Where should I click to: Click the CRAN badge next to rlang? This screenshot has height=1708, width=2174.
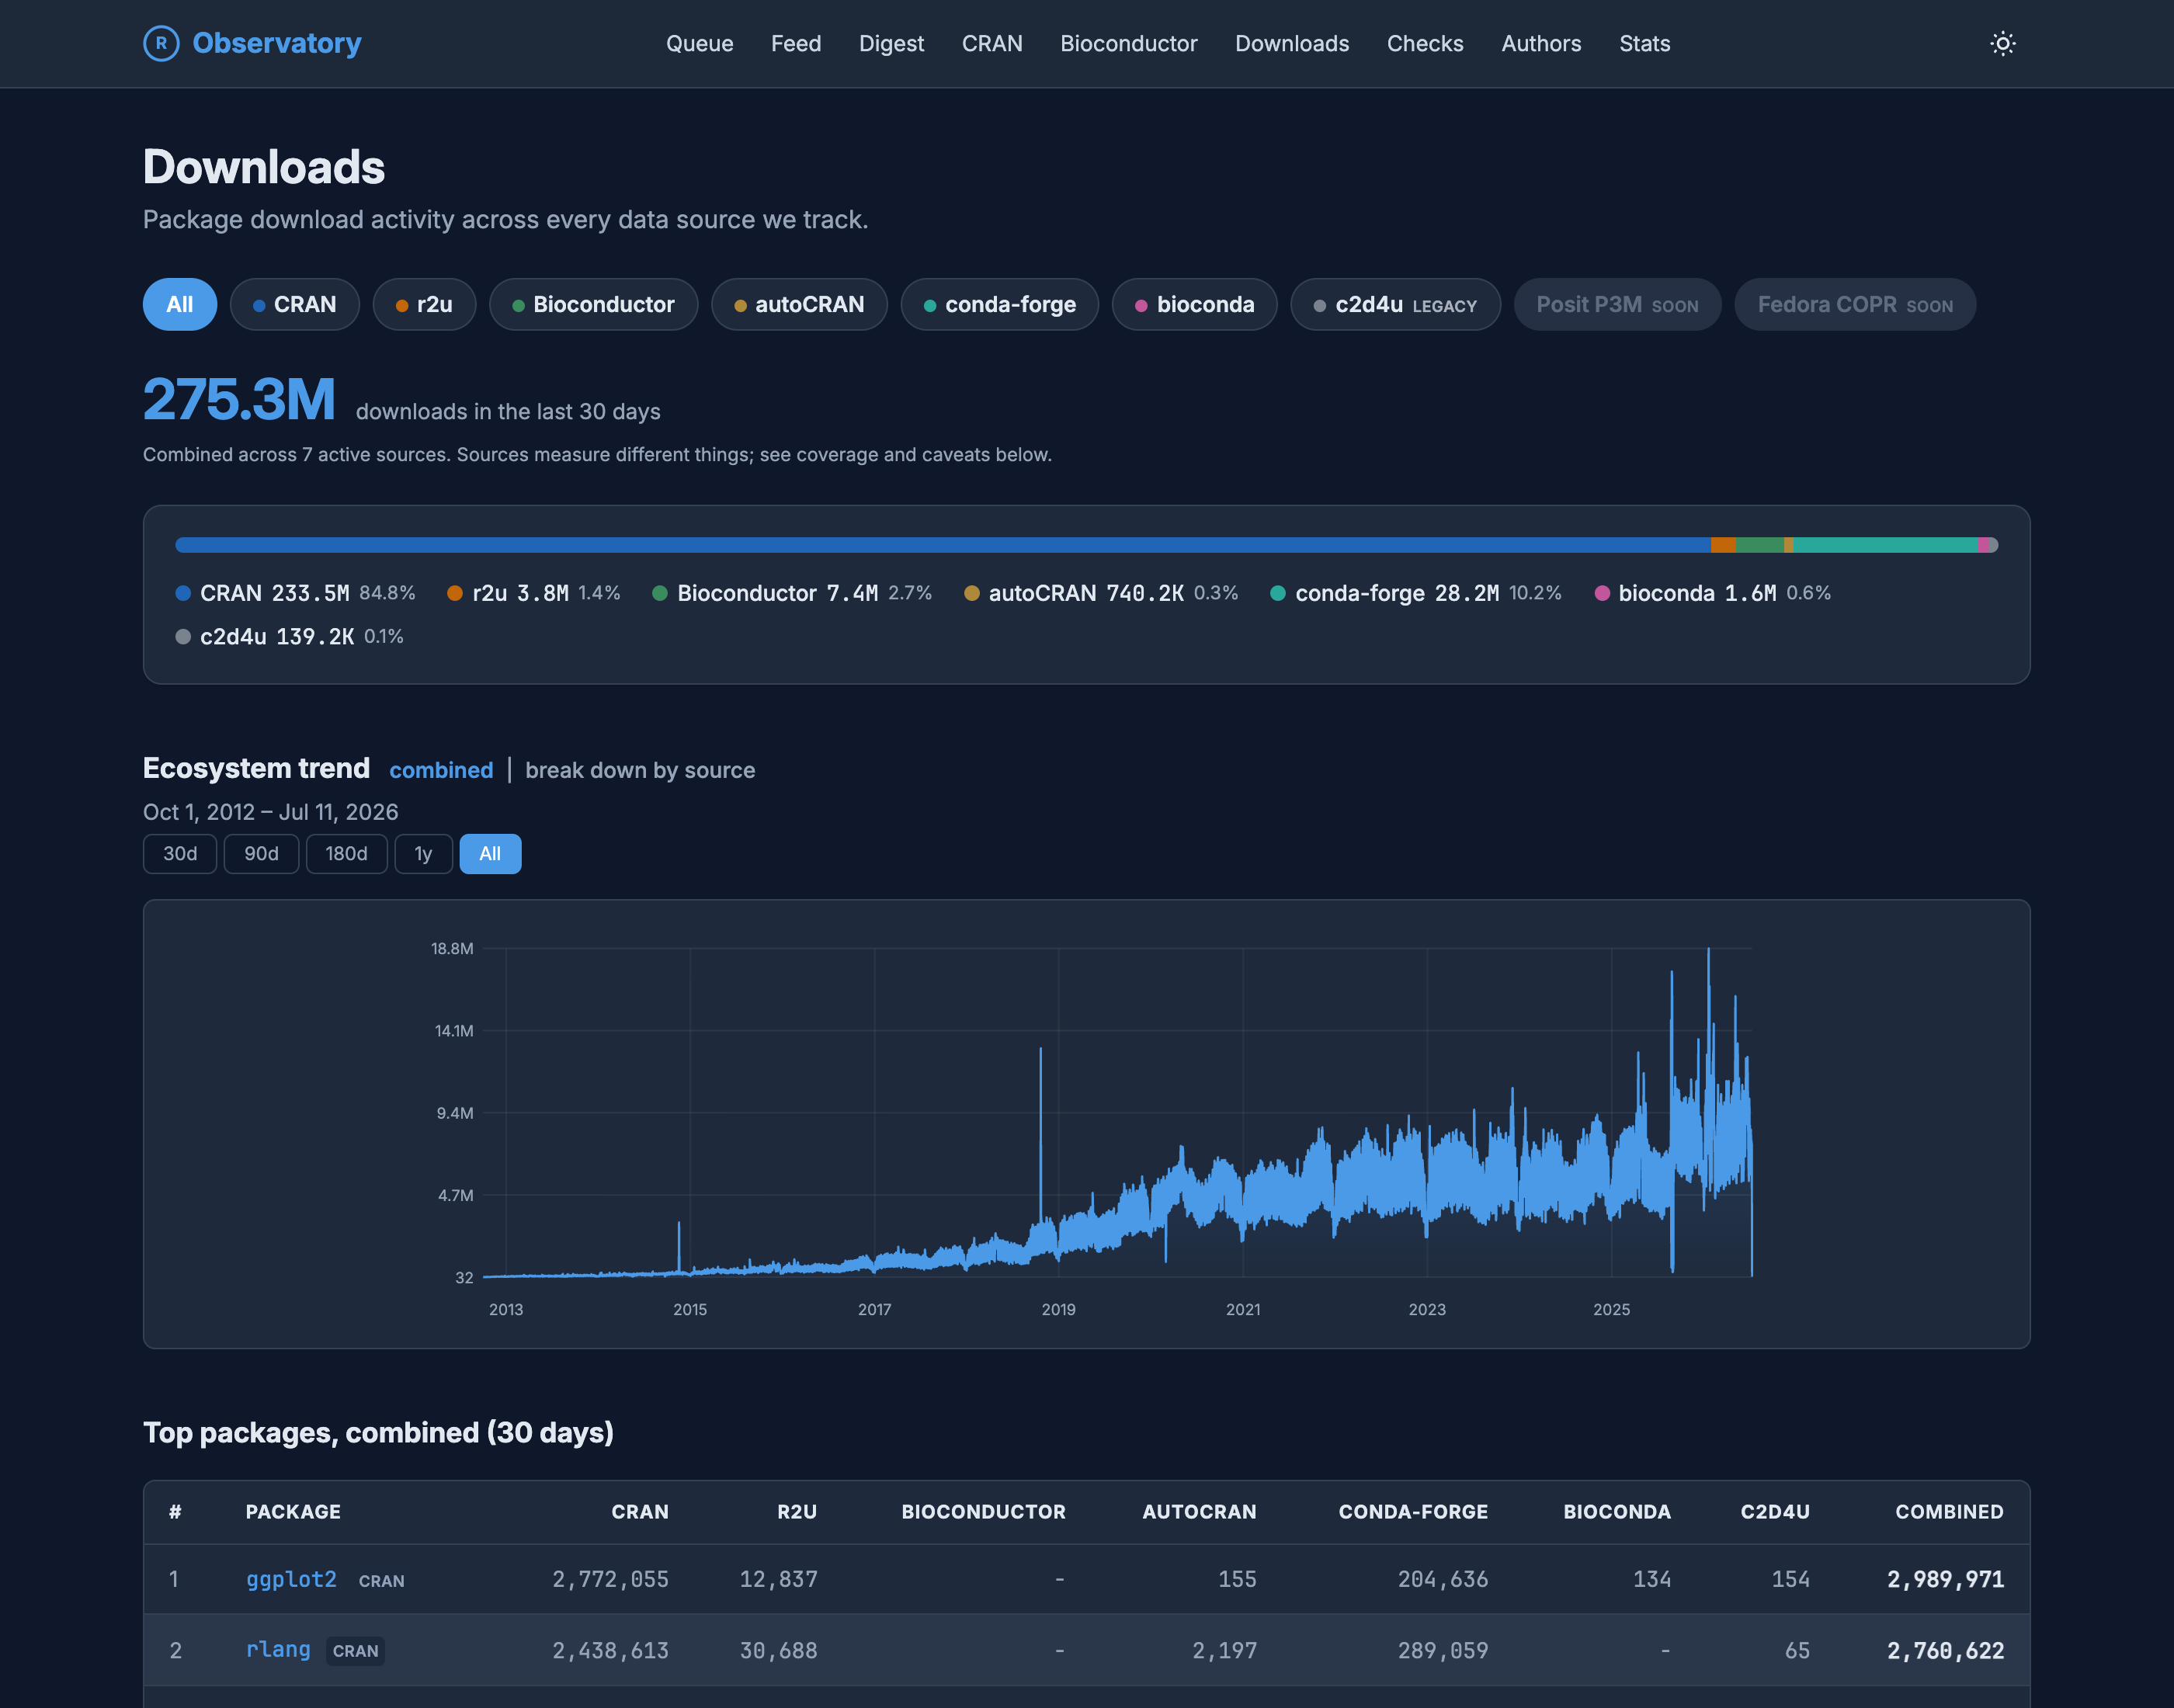355,1651
